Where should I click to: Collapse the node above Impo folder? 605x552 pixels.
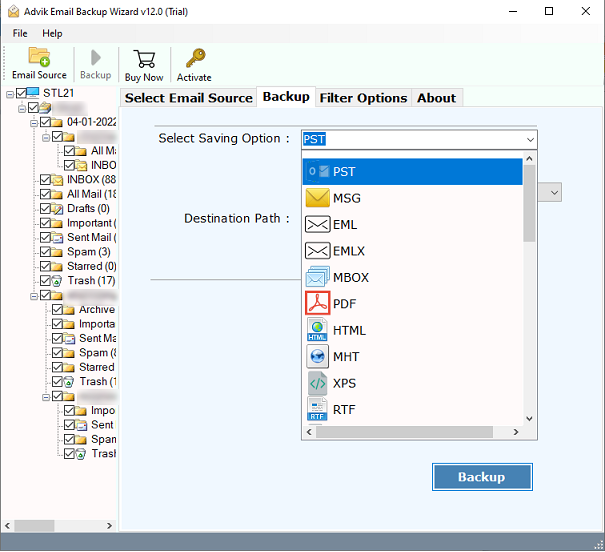46,397
